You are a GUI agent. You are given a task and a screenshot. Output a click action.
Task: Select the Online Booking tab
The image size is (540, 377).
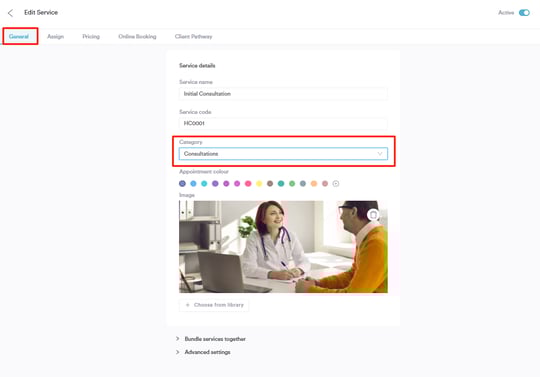pos(137,36)
